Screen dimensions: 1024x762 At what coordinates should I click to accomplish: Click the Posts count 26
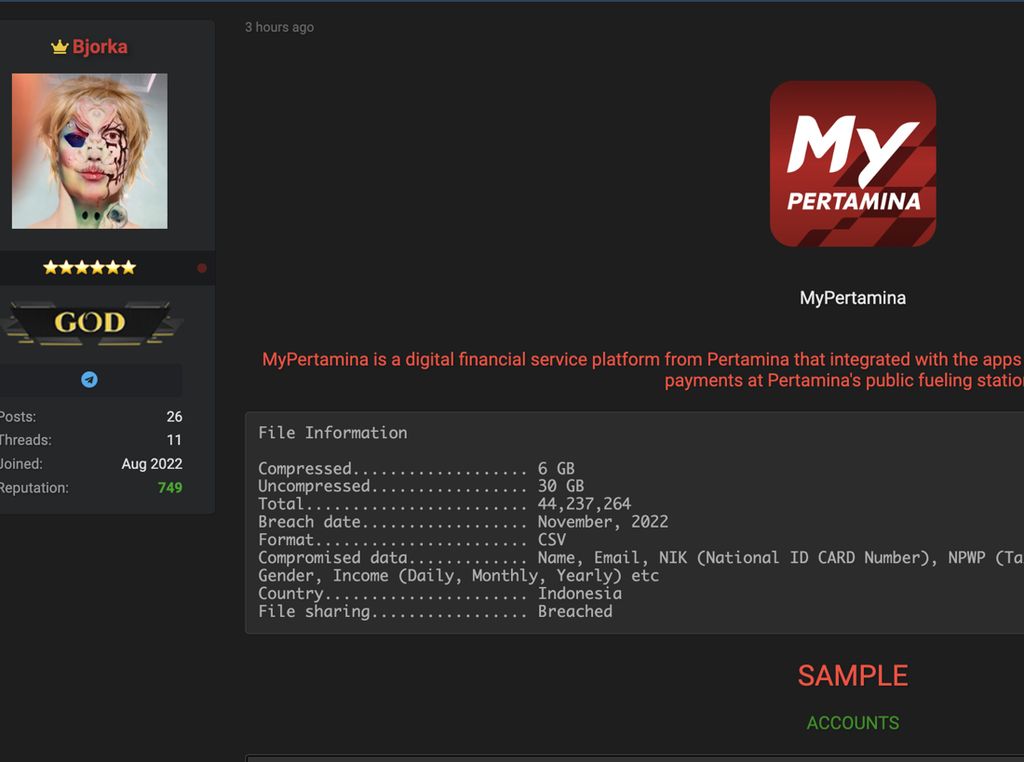[174, 417]
